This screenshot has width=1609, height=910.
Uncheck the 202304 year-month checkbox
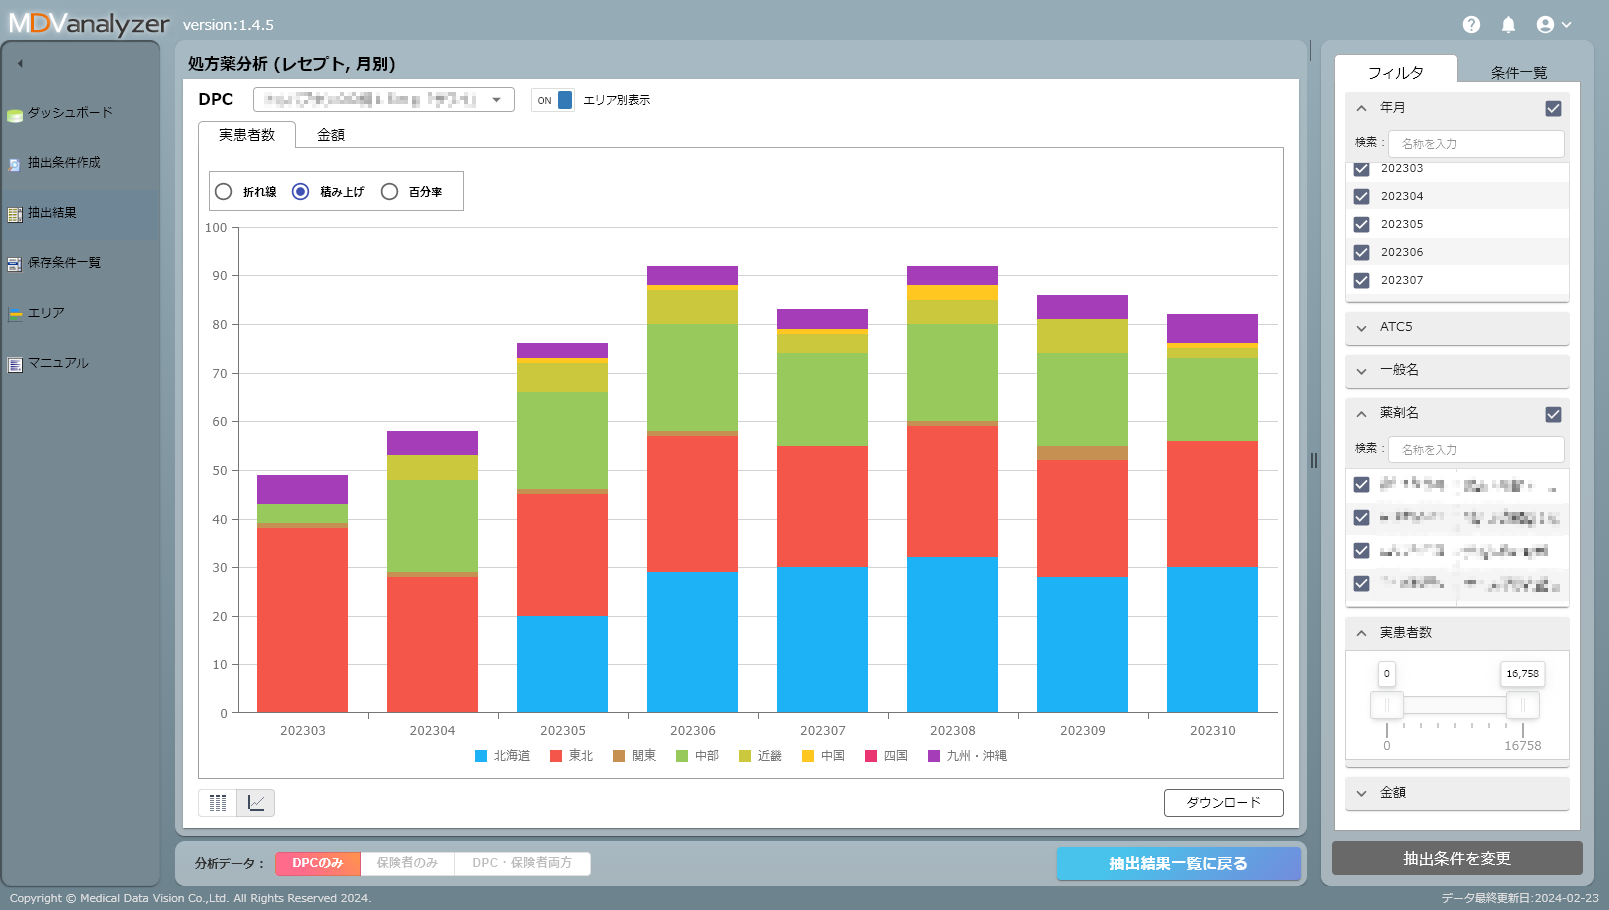point(1361,197)
